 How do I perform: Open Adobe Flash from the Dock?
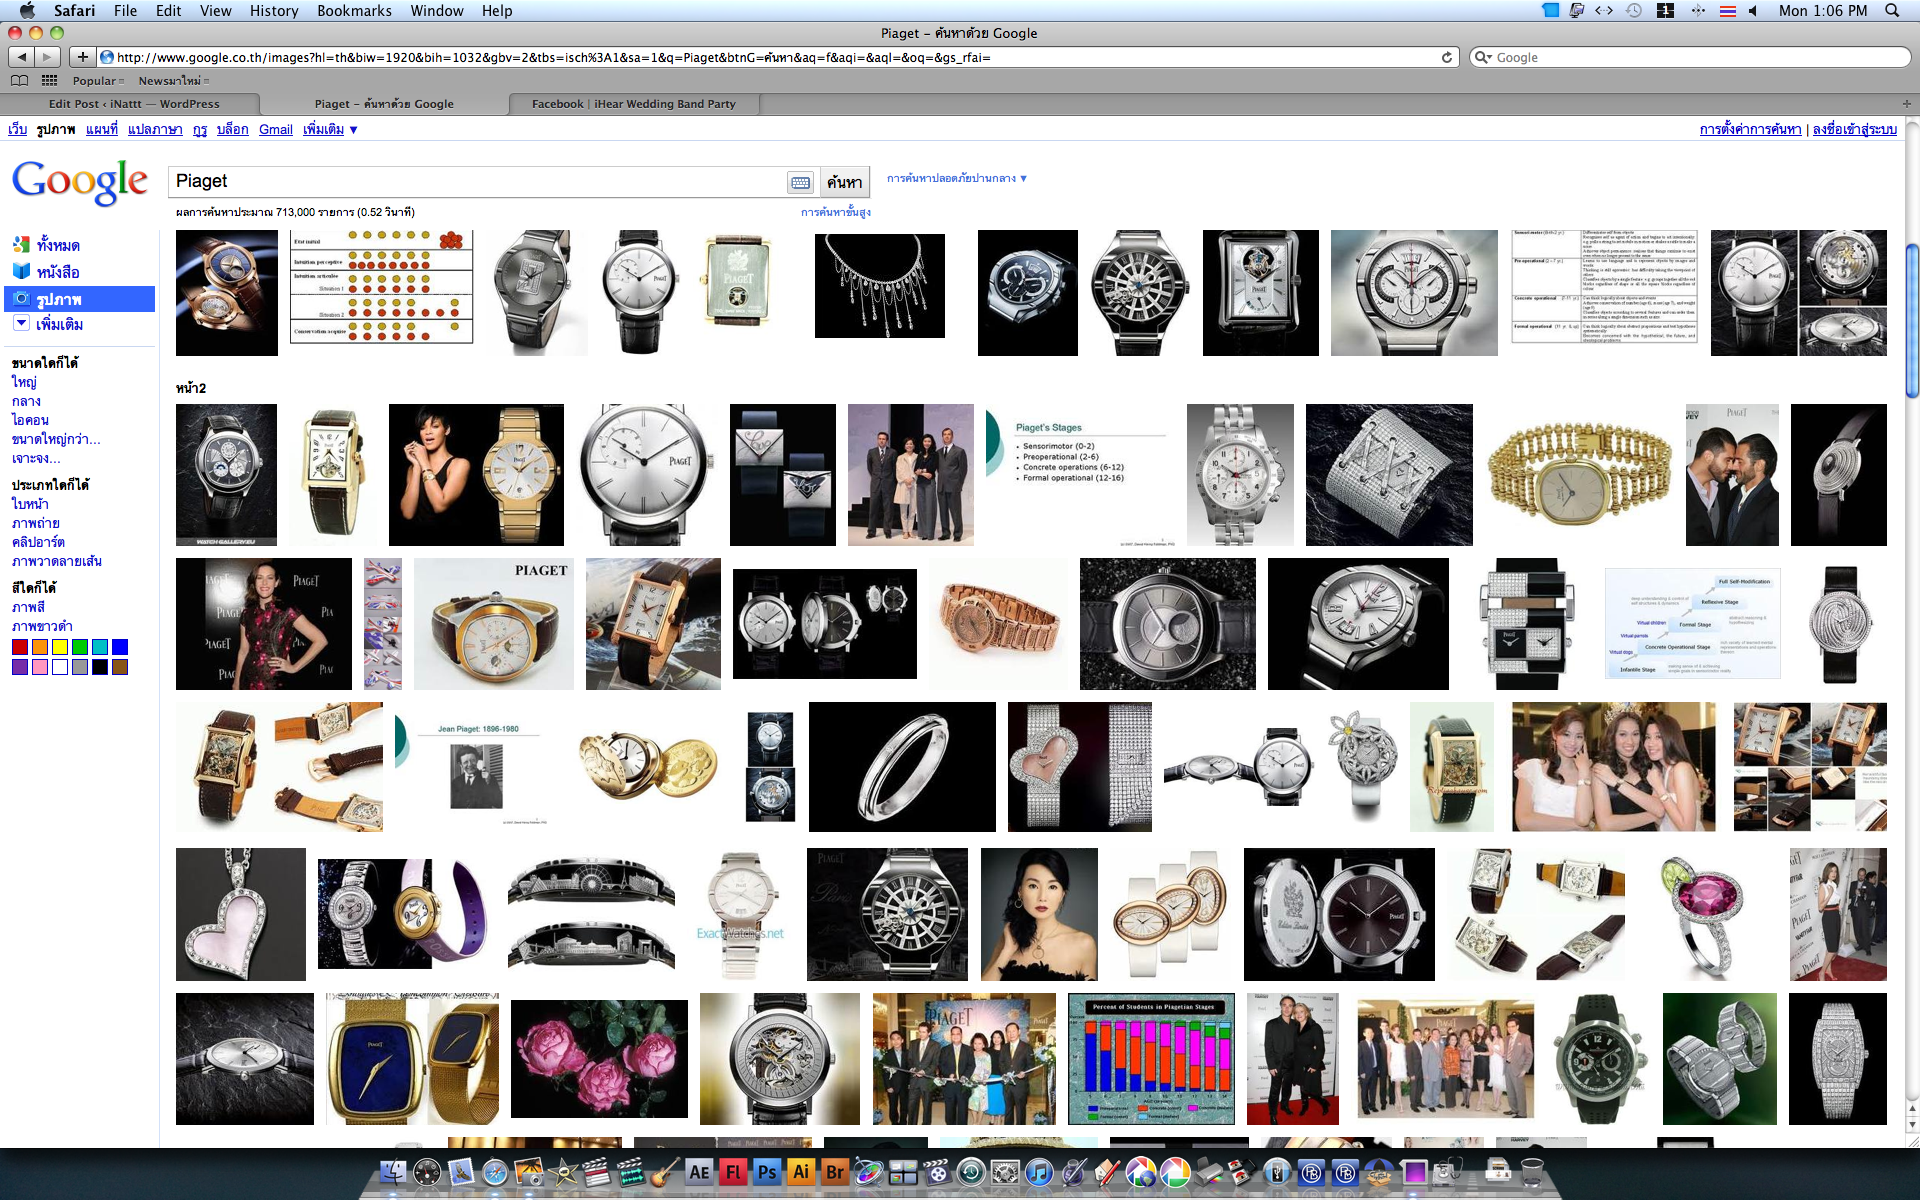[x=733, y=1172]
